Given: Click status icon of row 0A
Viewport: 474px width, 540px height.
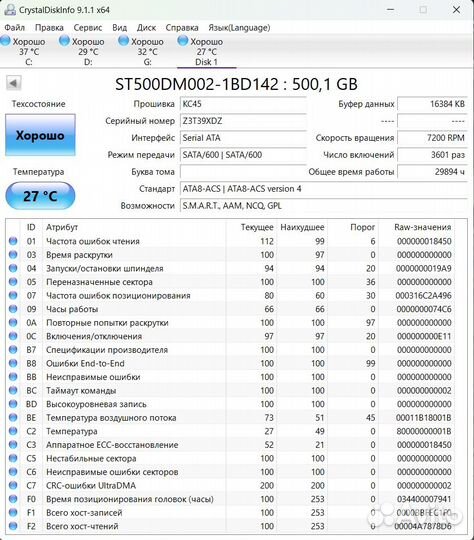Looking at the screenshot, I should (13, 322).
